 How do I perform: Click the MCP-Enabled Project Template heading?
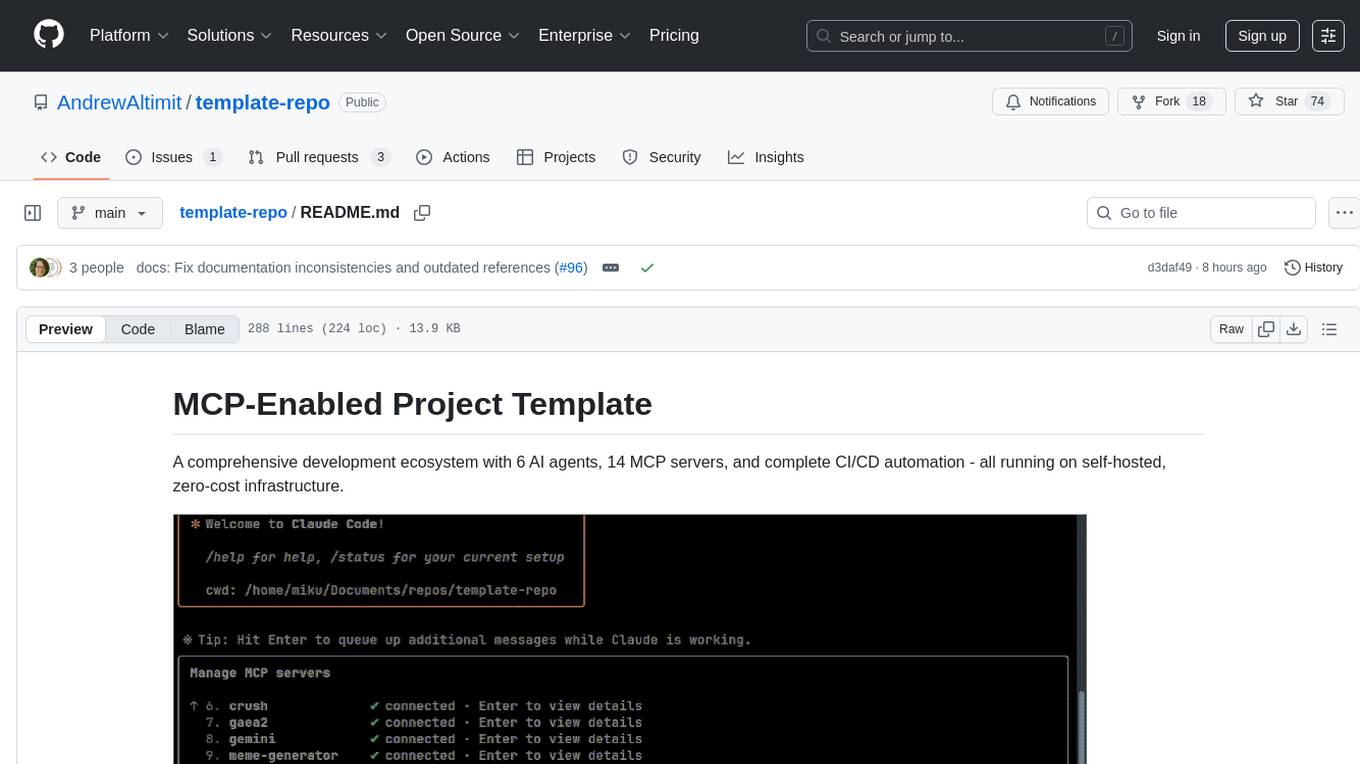pos(412,404)
